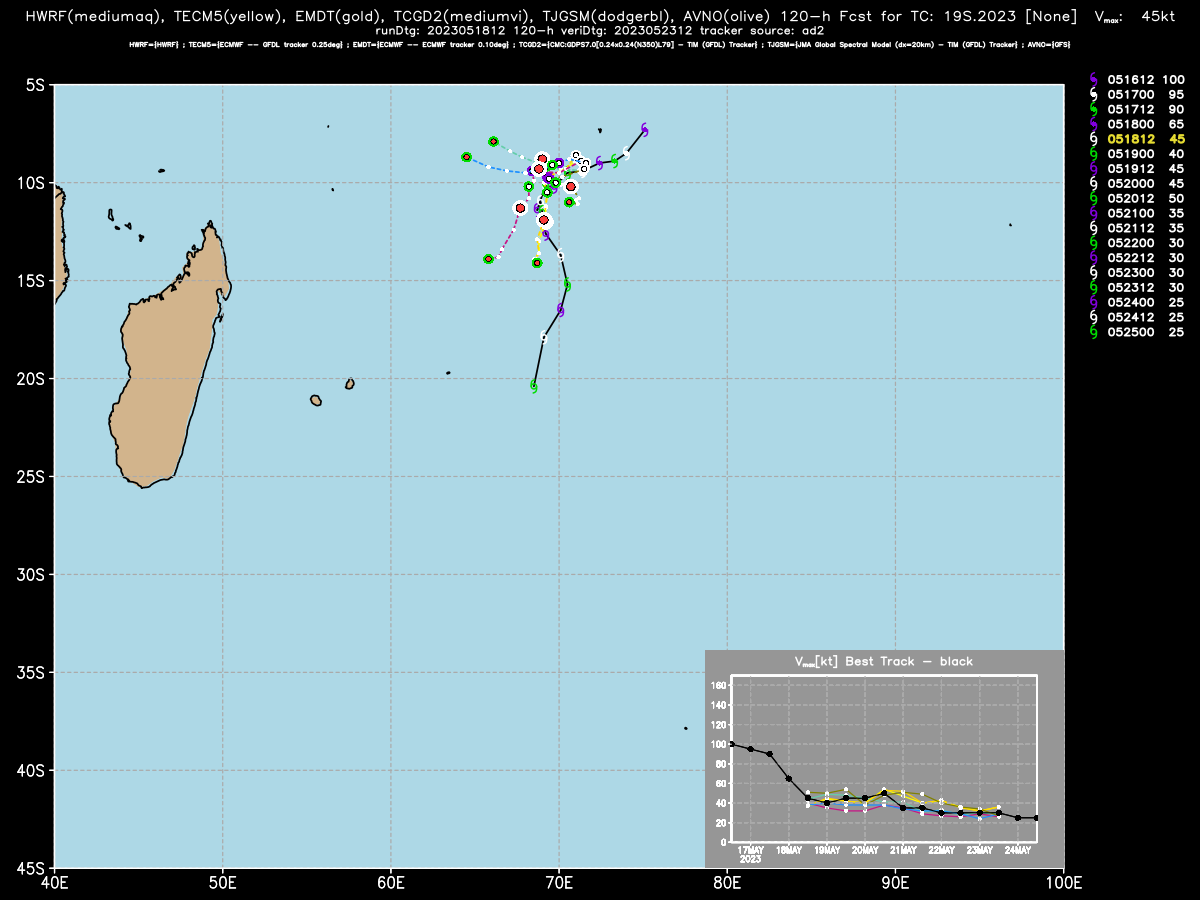Viewport: 1200px width, 900px height.
Task: Click the 100E longitude axis label
Action: 1063,884
